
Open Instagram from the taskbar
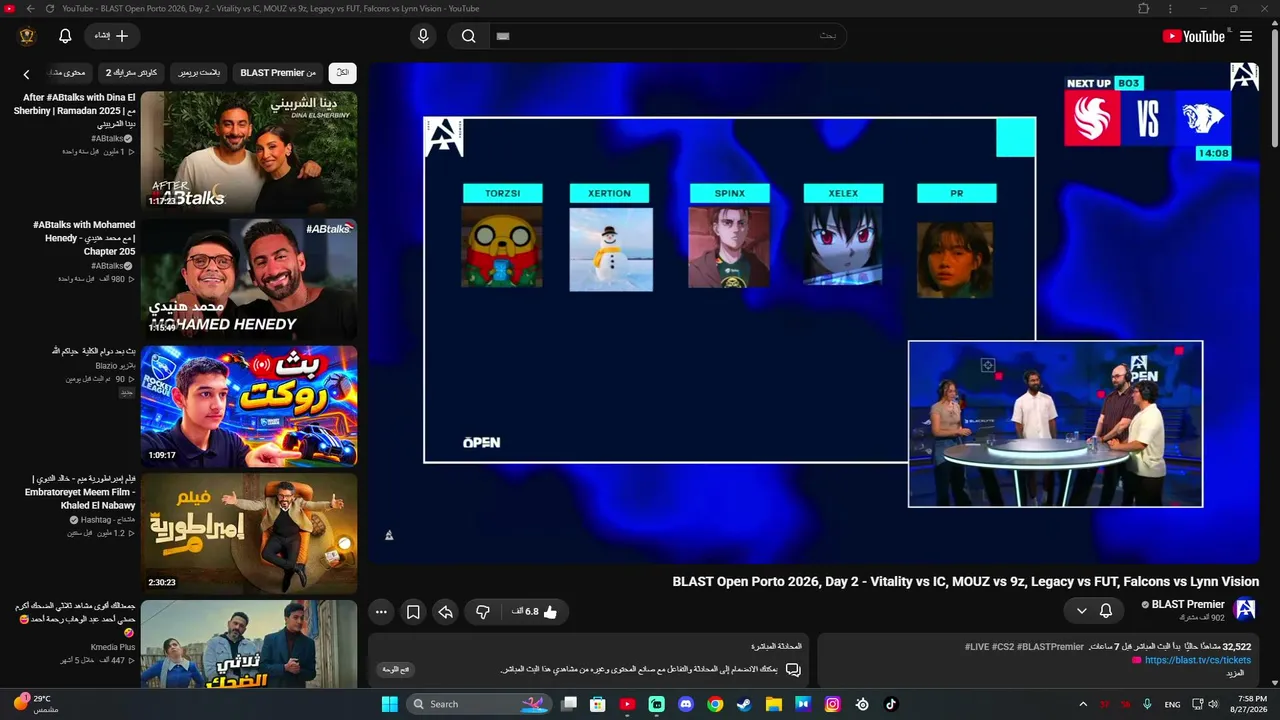pos(832,704)
